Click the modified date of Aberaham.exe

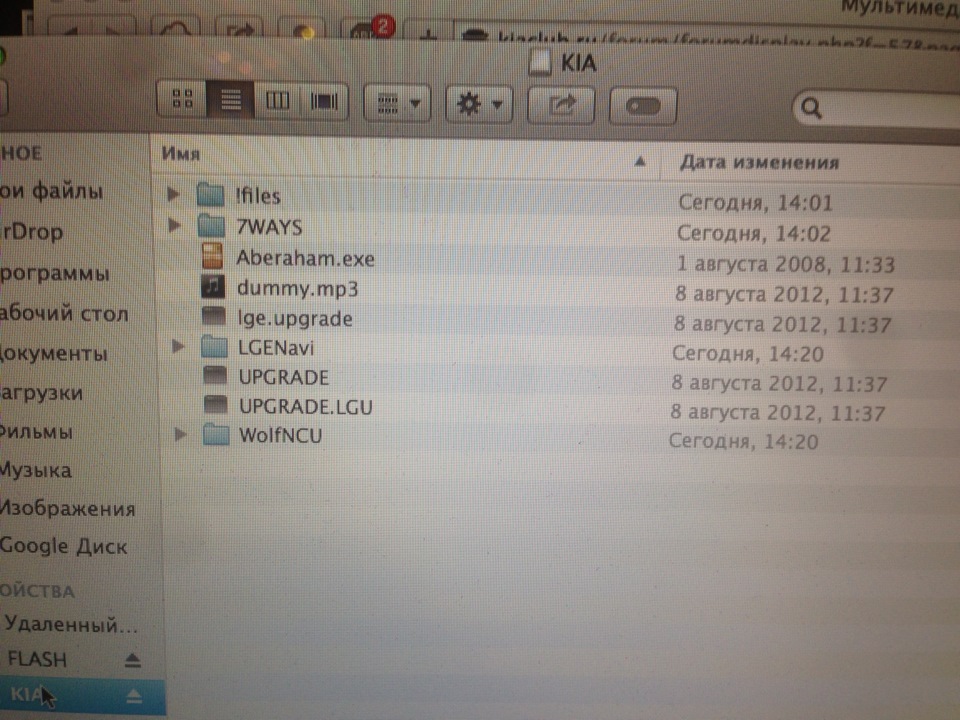coord(786,264)
